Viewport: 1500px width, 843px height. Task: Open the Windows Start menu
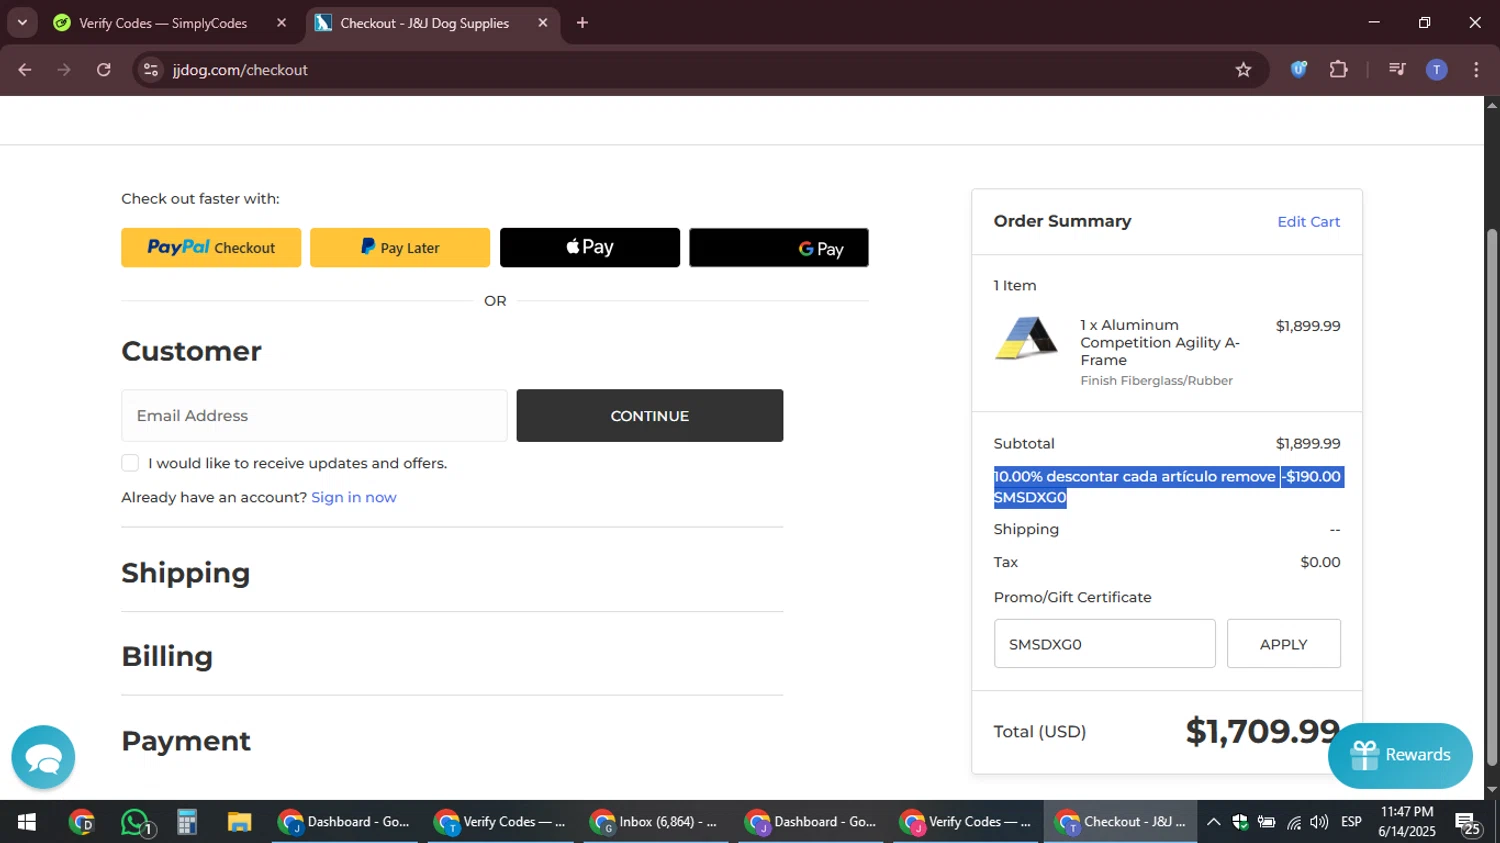tap(27, 822)
